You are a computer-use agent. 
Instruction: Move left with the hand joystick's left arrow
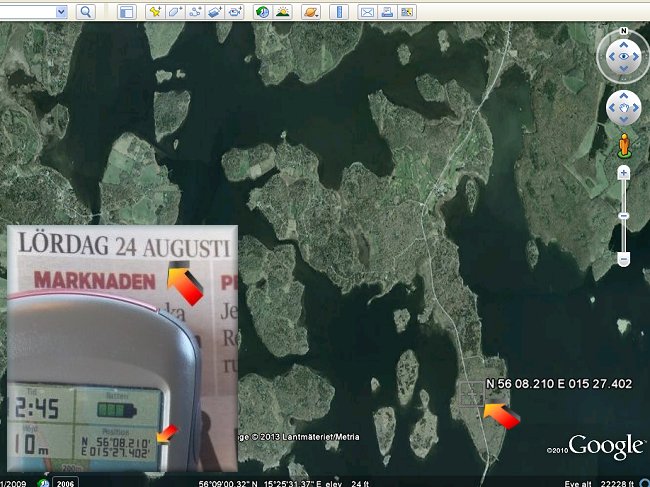click(x=612, y=108)
